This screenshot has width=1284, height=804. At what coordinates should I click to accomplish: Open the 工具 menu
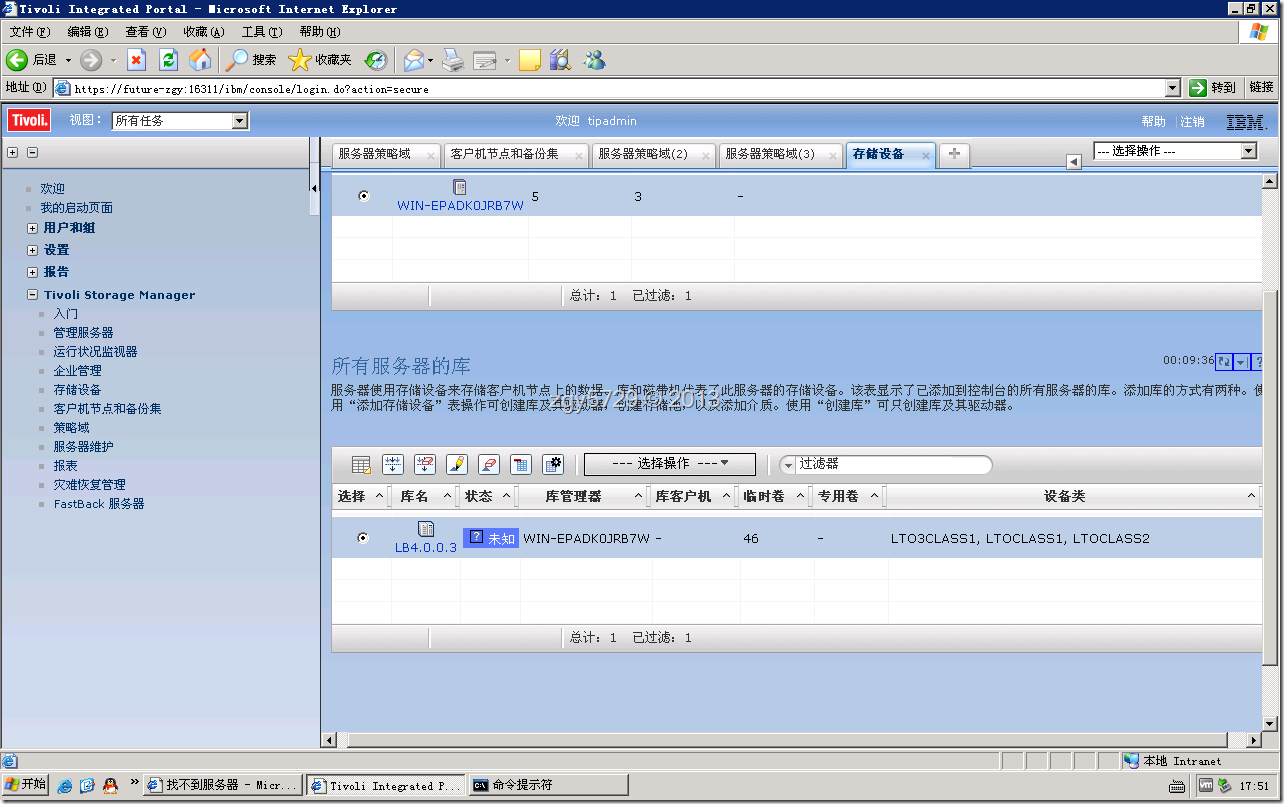pyautogui.click(x=262, y=32)
